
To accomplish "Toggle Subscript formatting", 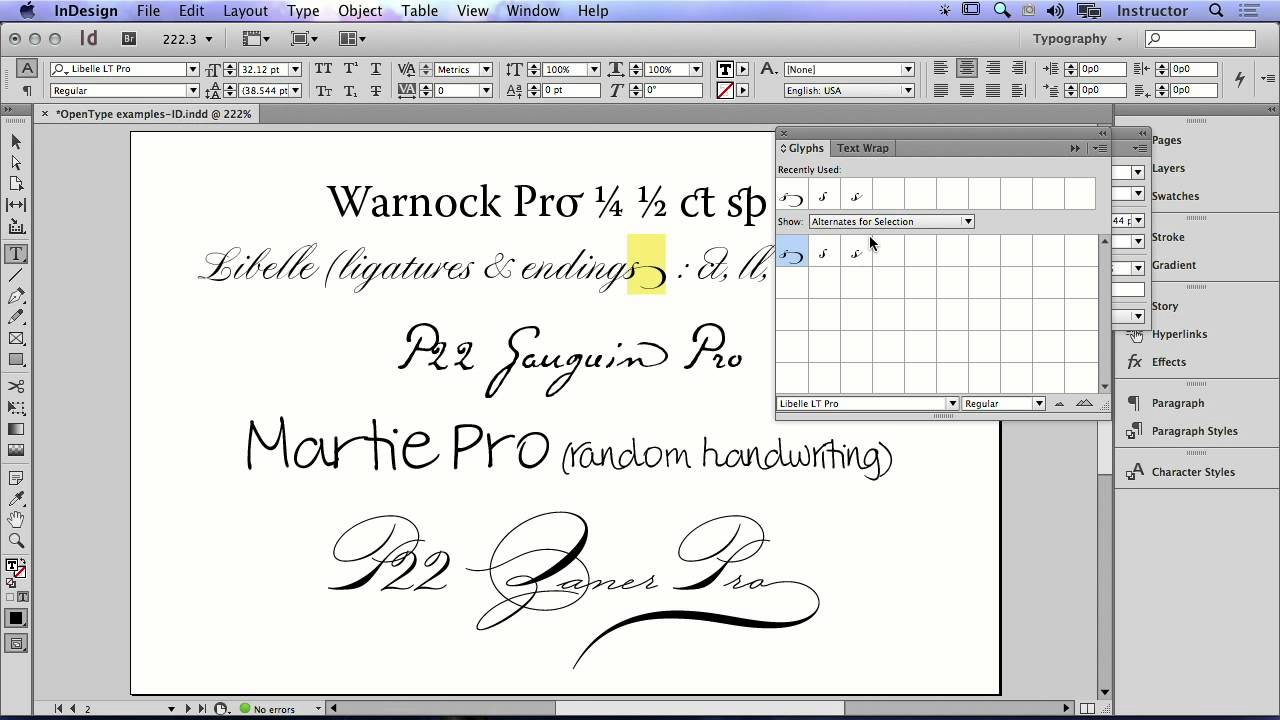I will pos(350,90).
